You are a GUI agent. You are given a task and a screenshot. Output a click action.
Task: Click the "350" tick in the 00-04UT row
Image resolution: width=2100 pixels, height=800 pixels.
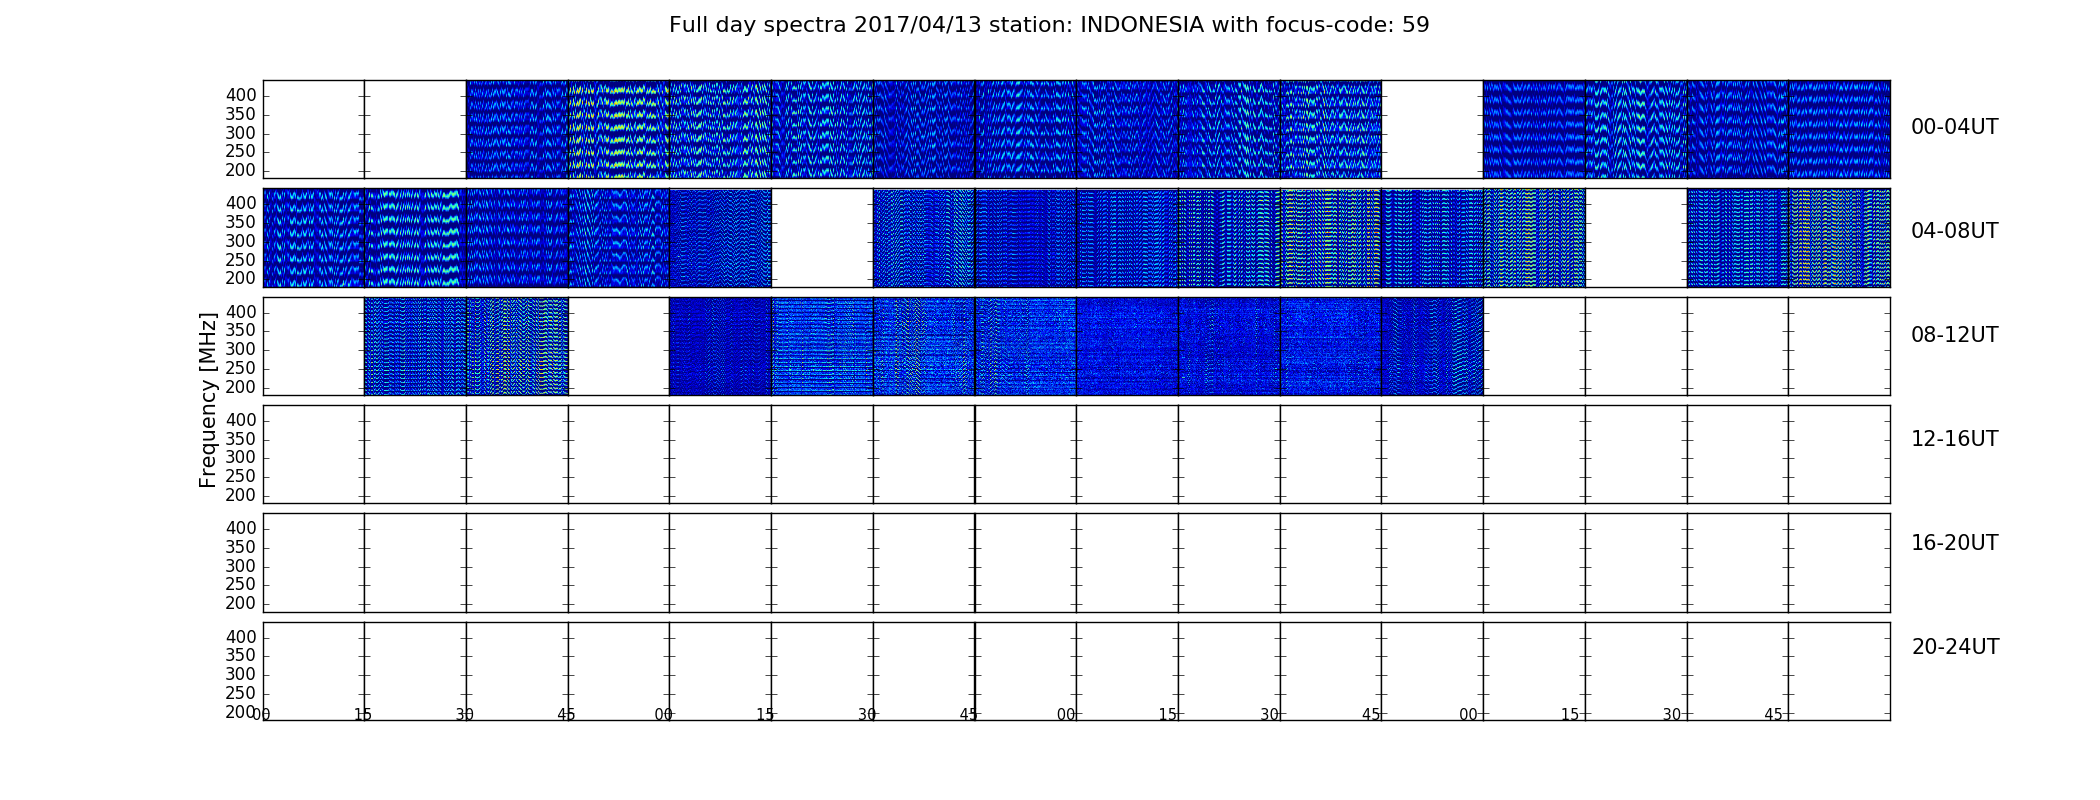[241, 115]
